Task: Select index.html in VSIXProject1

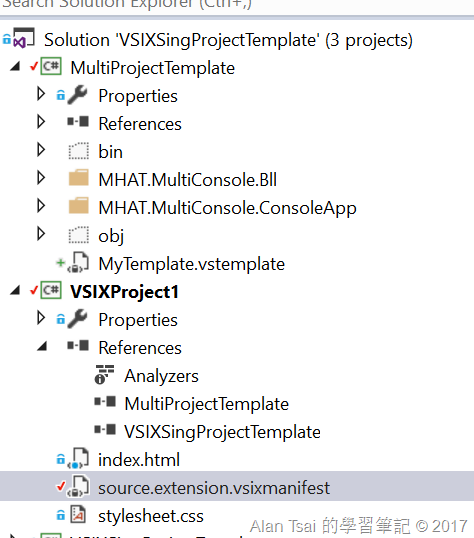Action: pos(139,460)
